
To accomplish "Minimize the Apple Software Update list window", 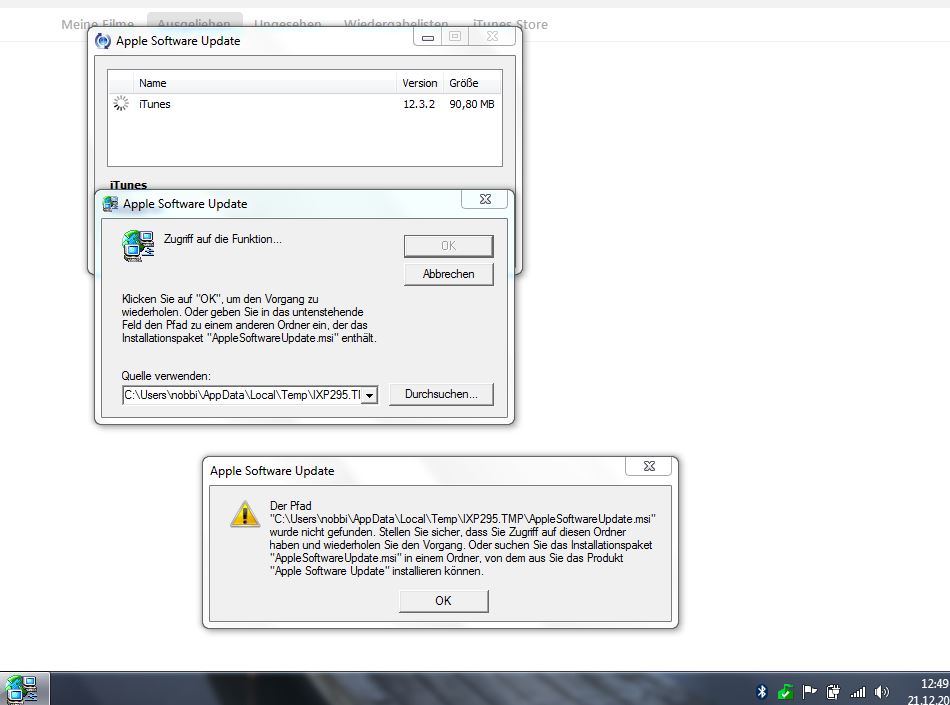I will point(428,37).
